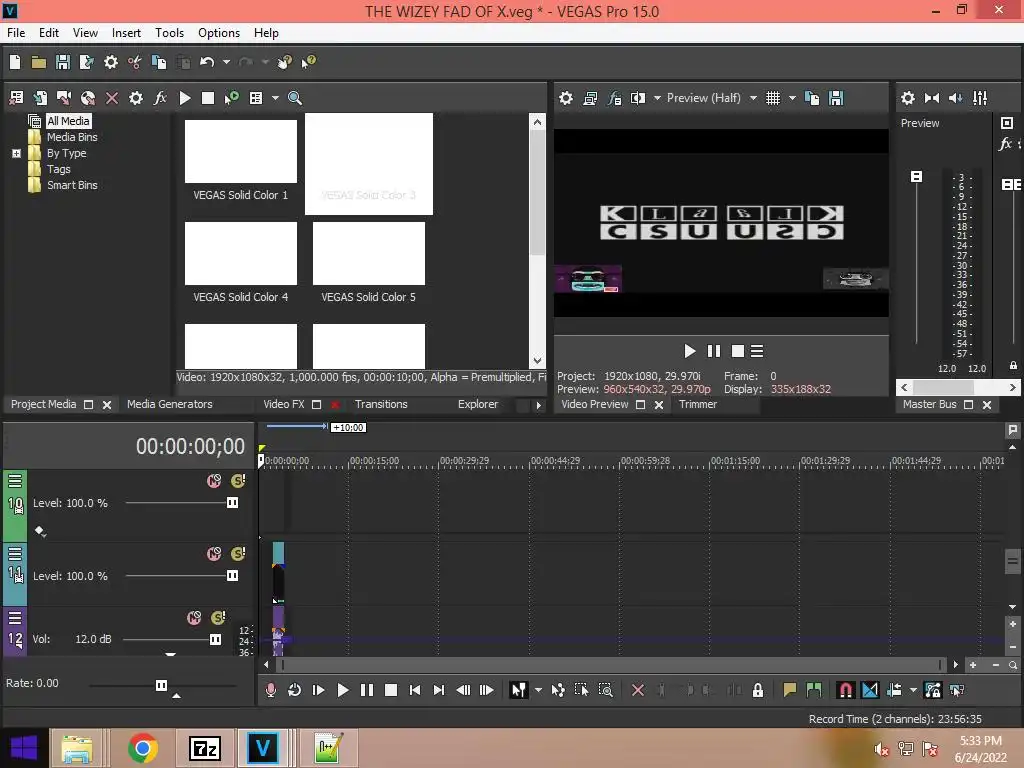
Task: Undo the last action
Action: click(207, 62)
